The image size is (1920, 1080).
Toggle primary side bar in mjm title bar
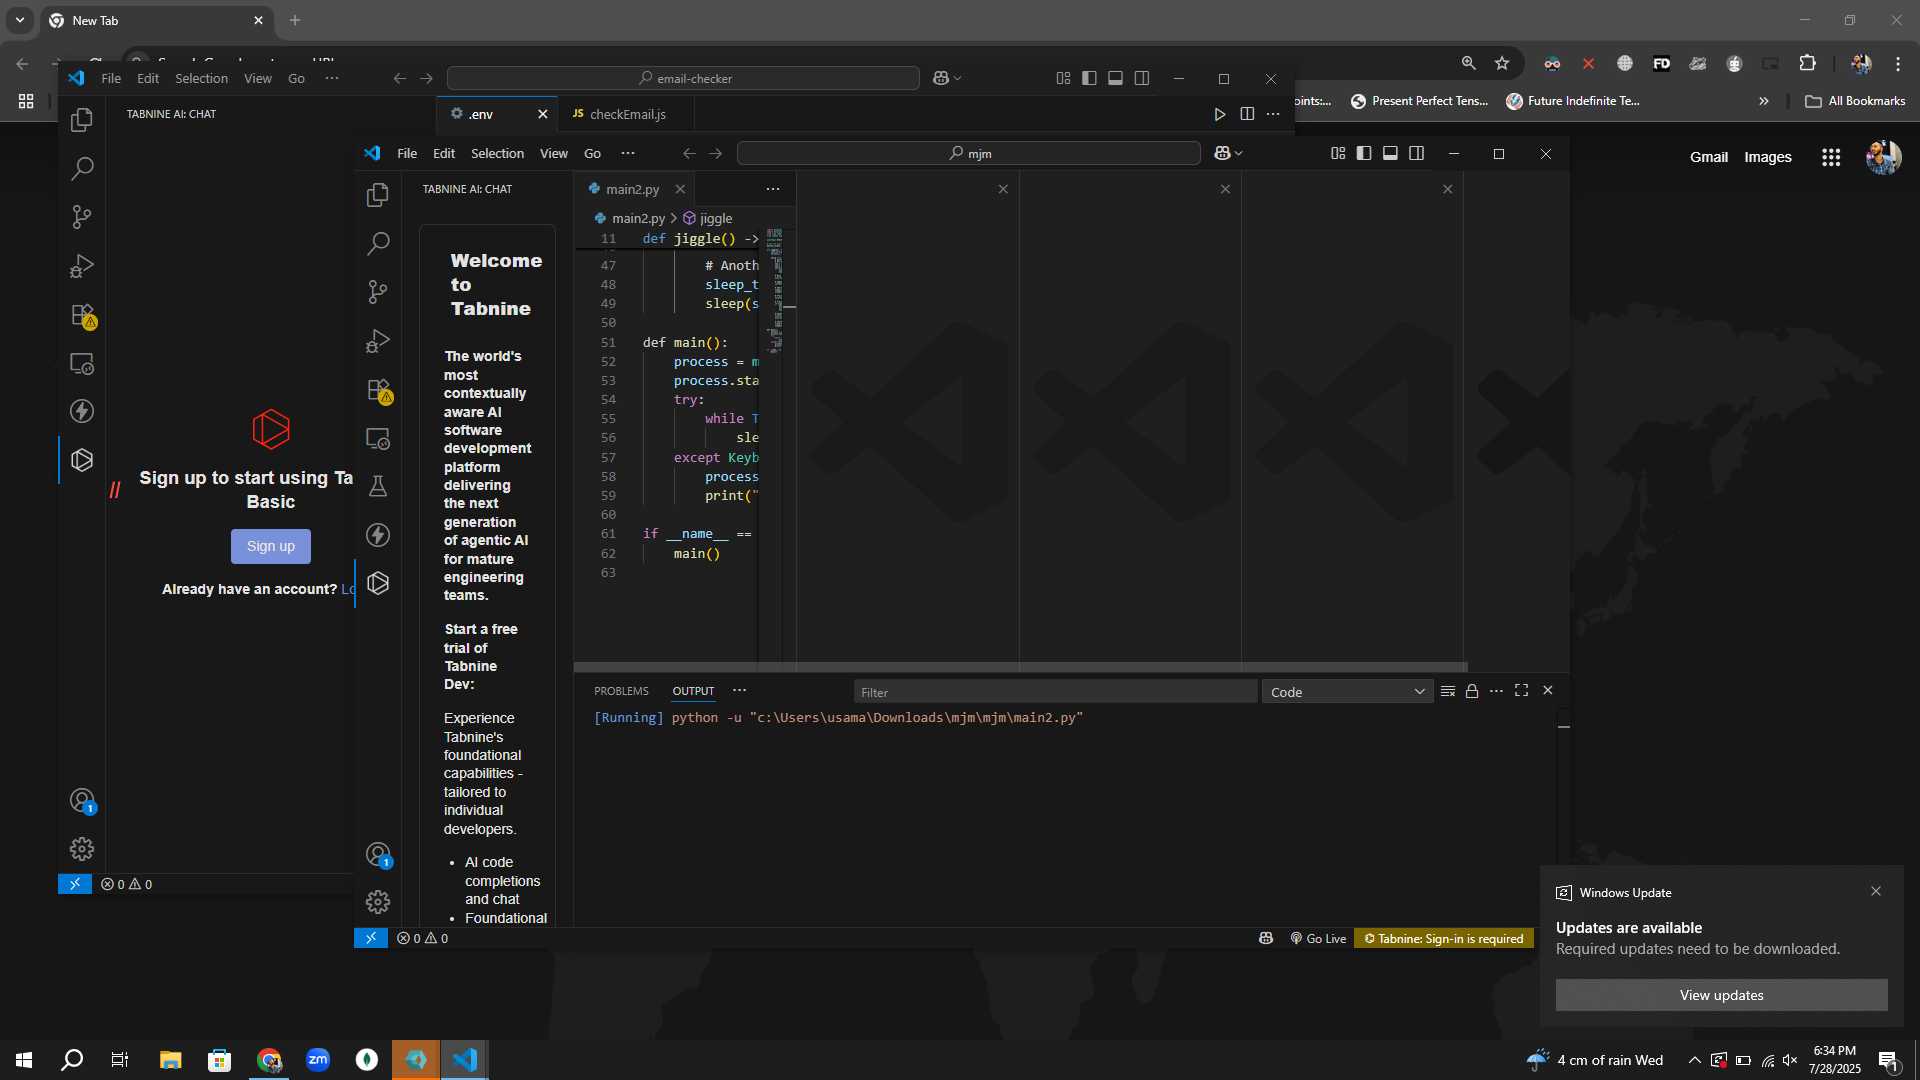coord(1364,153)
